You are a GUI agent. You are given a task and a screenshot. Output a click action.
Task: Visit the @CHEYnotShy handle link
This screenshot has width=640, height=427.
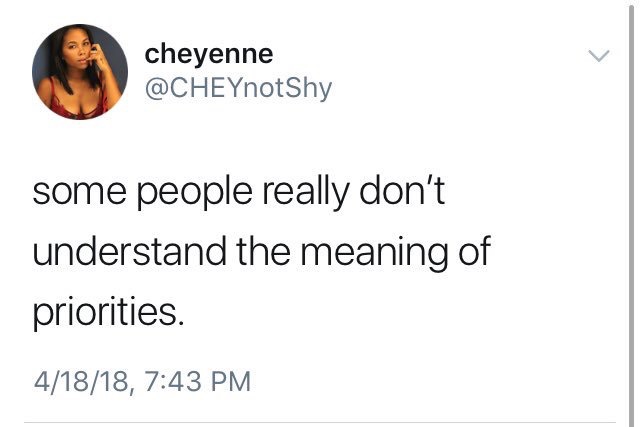(x=238, y=88)
